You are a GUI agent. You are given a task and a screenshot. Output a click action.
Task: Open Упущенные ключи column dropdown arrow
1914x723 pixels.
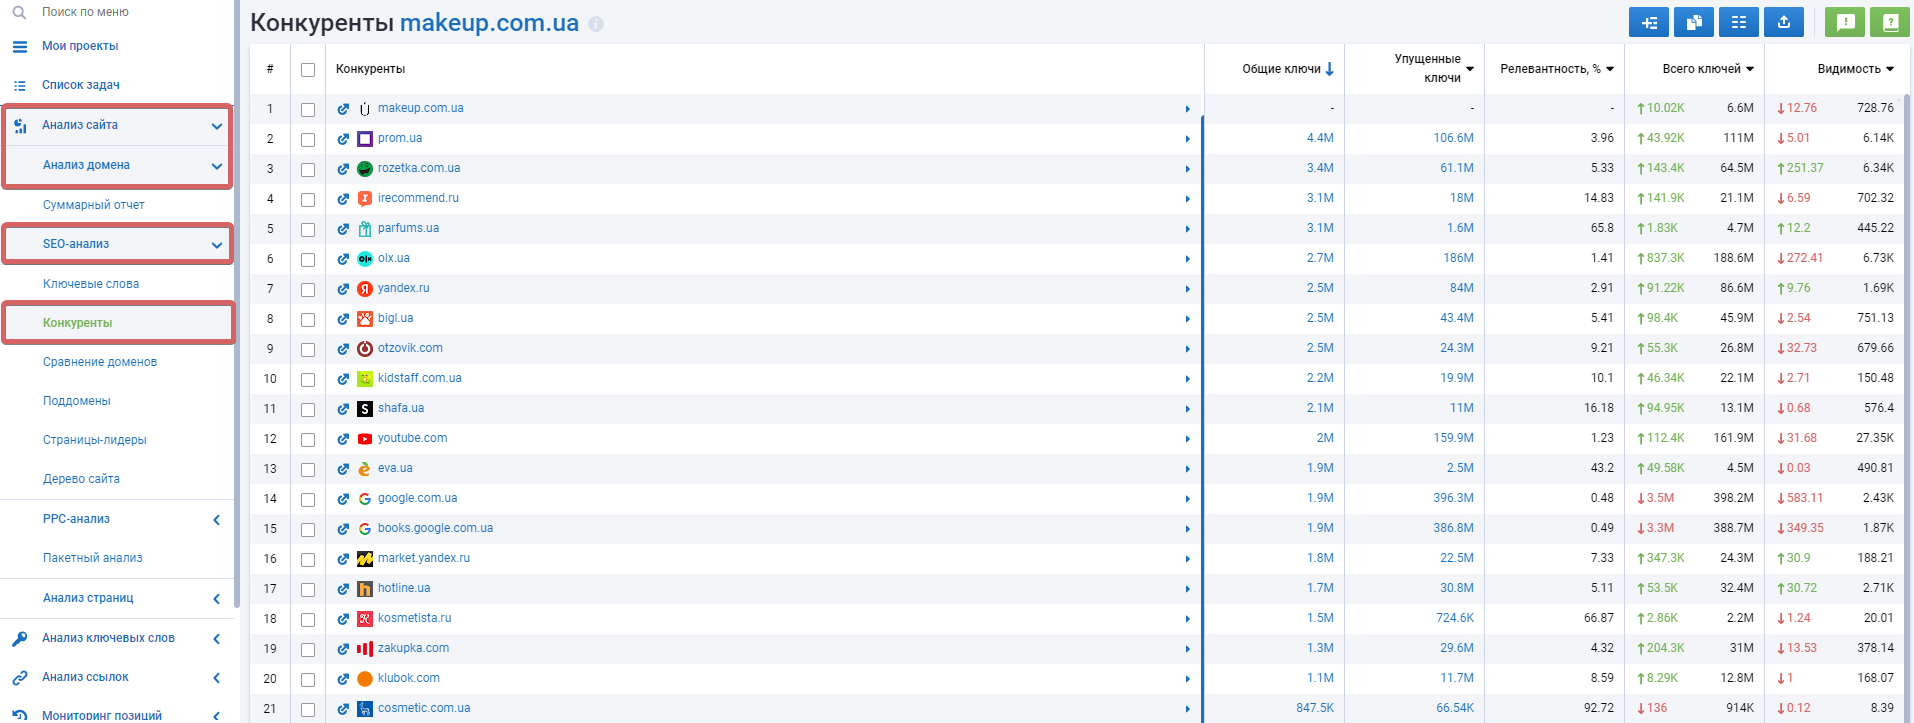click(x=1470, y=69)
